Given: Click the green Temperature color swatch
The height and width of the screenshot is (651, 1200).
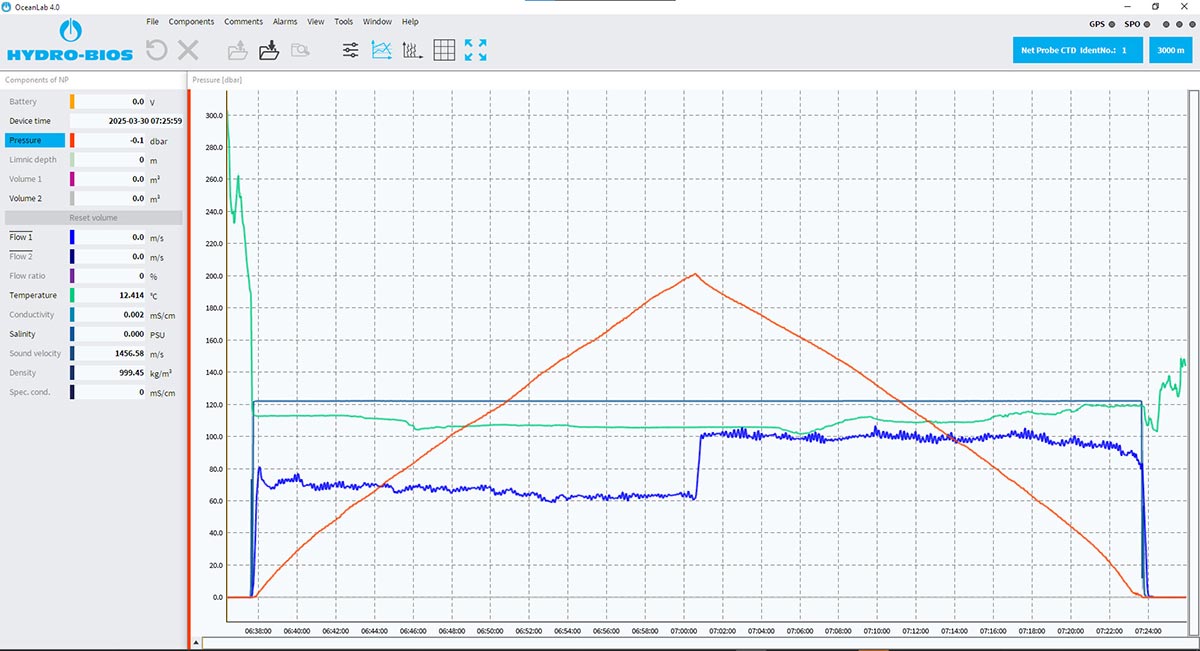Looking at the screenshot, I should pos(72,296).
